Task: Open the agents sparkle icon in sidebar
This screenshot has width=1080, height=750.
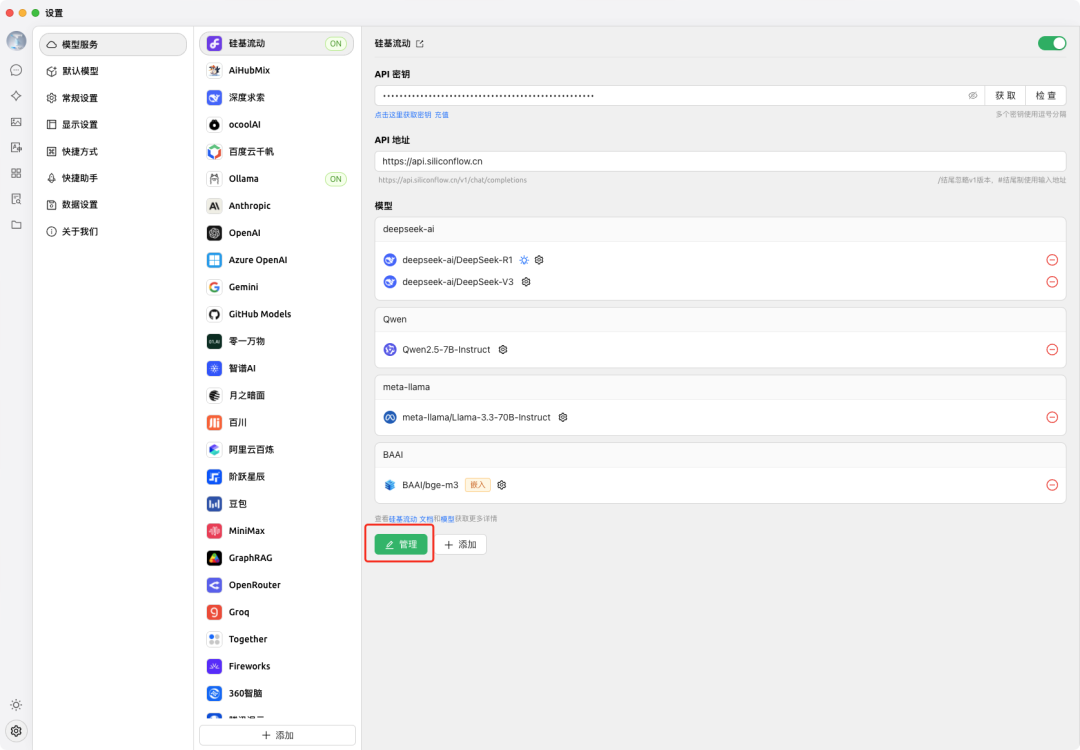Action: coord(16,96)
